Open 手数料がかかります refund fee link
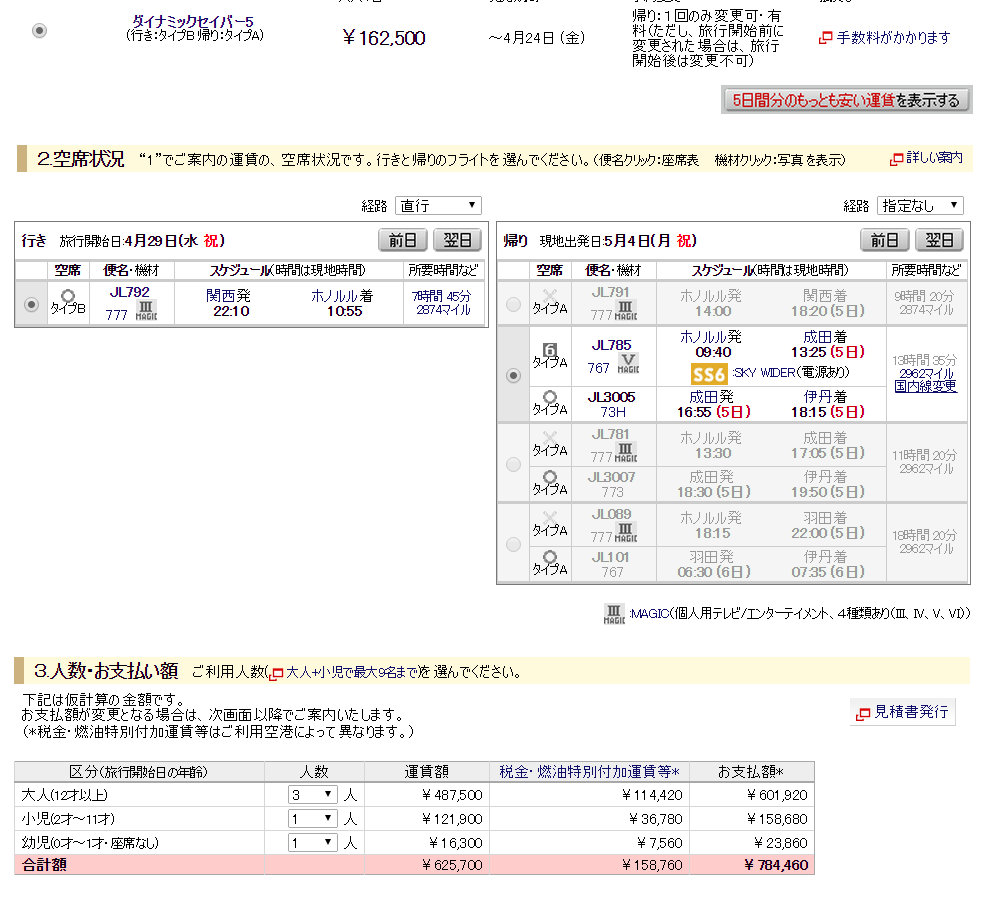Viewport: 984px width, 900px height. [x=893, y=38]
